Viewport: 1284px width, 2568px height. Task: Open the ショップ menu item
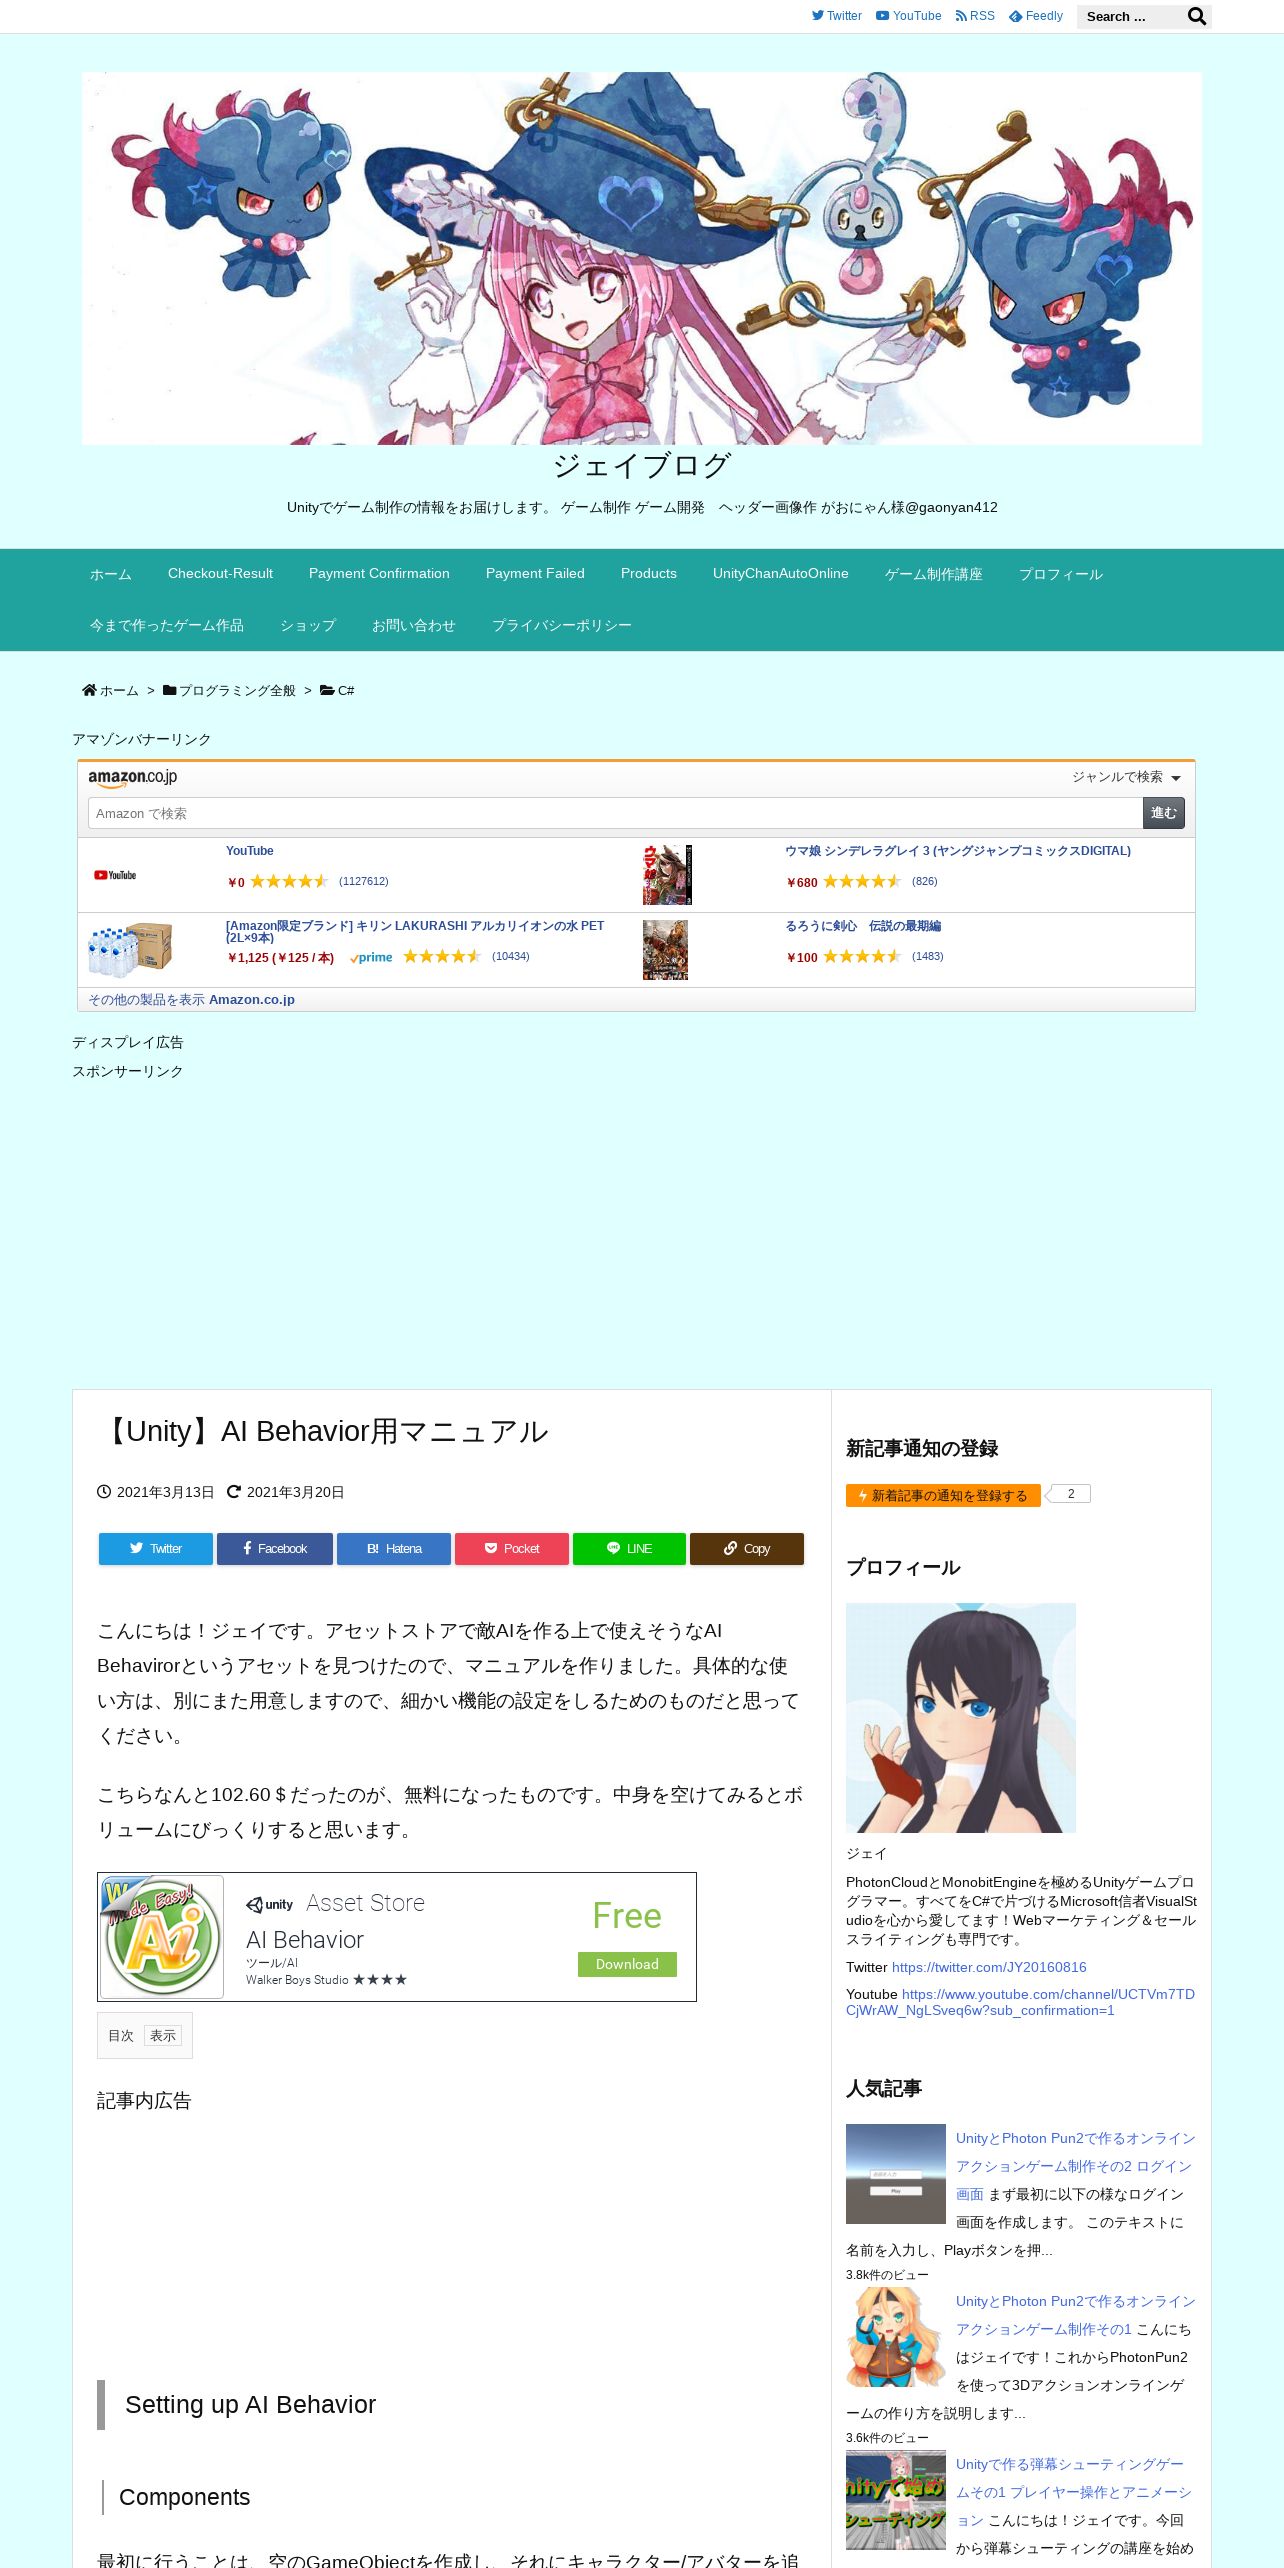(308, 625)
